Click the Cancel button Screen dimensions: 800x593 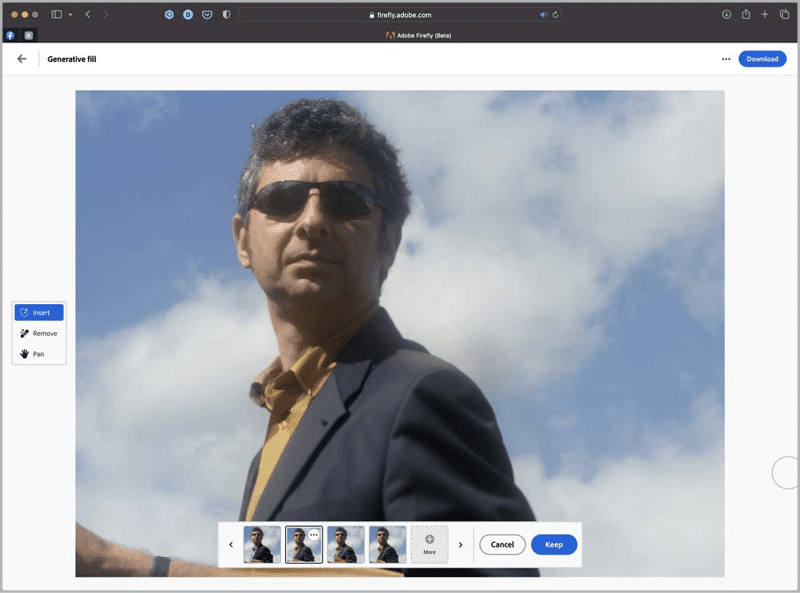tap(502, 545)
